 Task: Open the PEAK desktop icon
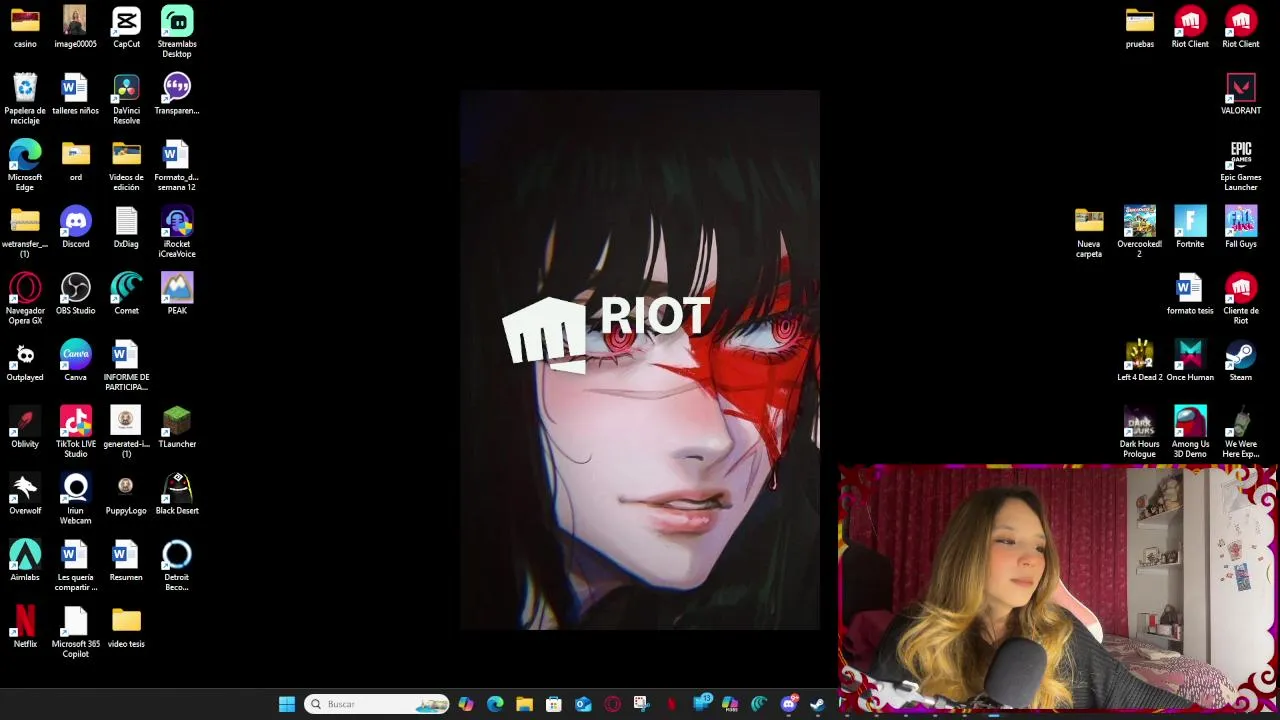point(177,294)
